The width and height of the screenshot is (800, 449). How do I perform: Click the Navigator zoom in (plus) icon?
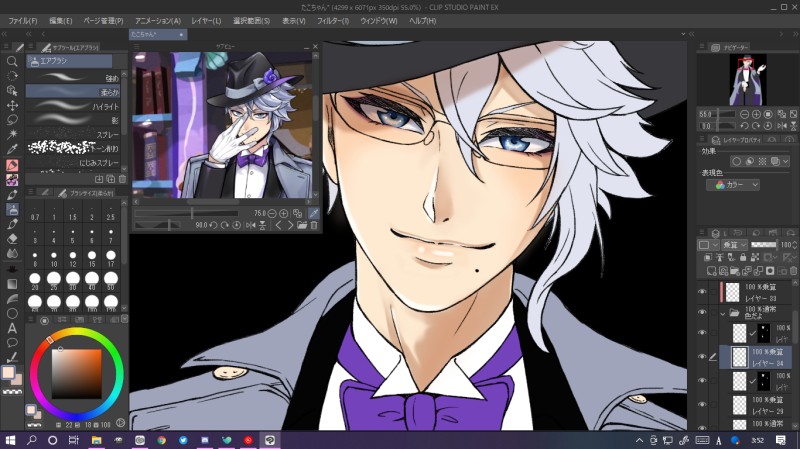click(x=756, y=114)
